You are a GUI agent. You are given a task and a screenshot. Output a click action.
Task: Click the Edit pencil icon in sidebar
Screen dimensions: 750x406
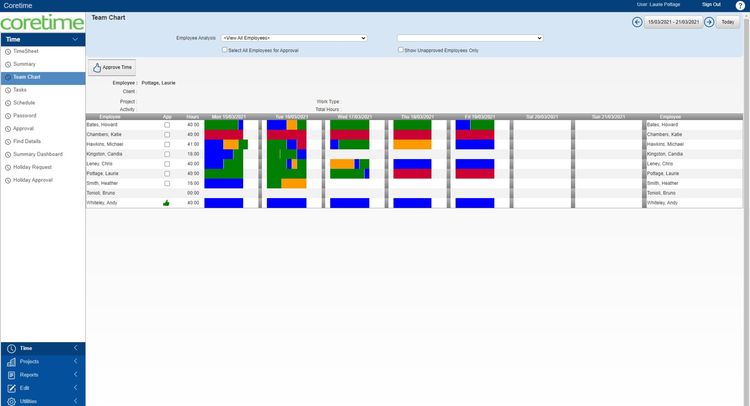click(x=11, y=388)
